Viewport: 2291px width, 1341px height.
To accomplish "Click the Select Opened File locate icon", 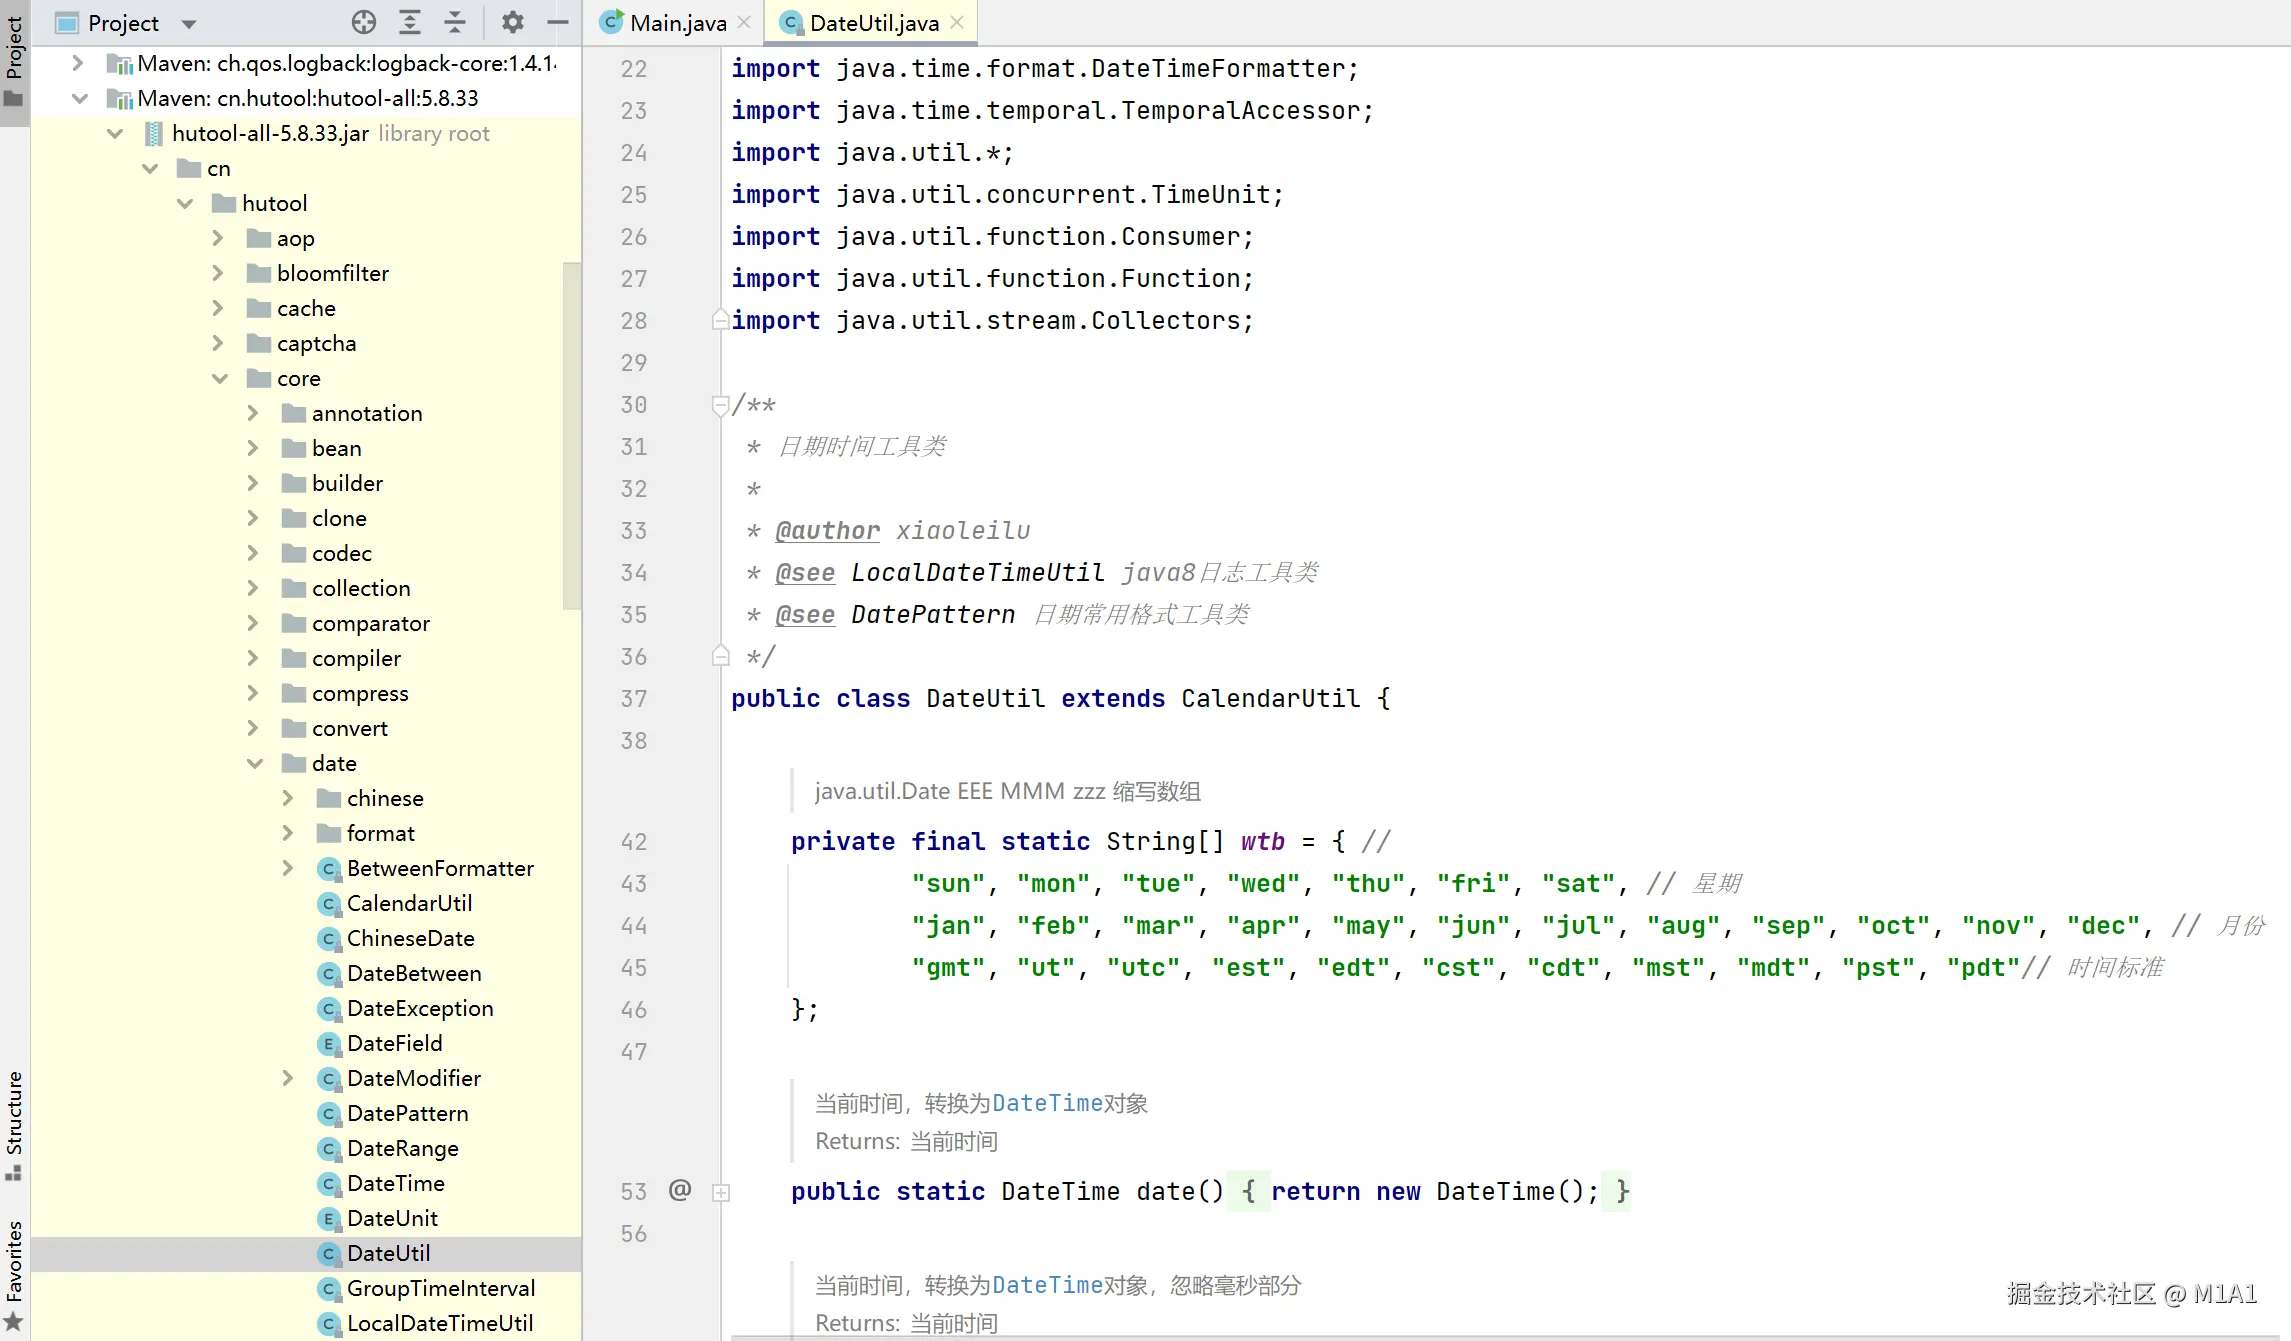I will pyautogui.click(x=364, y=22).
